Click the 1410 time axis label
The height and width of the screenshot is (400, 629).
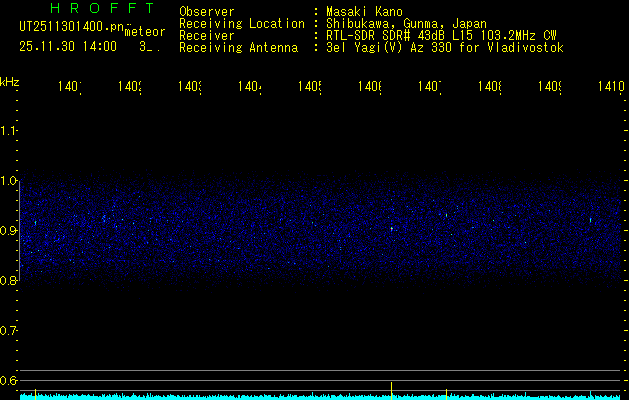pyautogui.click(x=609, y=88)
